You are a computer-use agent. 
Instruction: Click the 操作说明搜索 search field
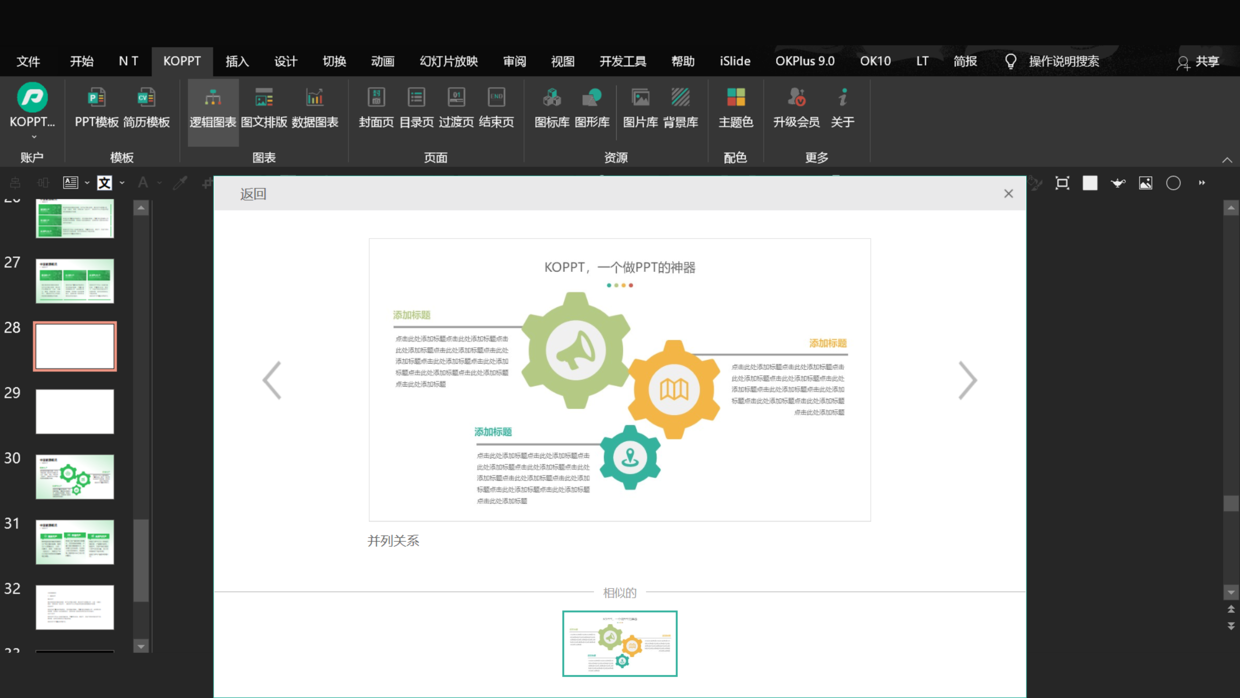pos(1063,61)
